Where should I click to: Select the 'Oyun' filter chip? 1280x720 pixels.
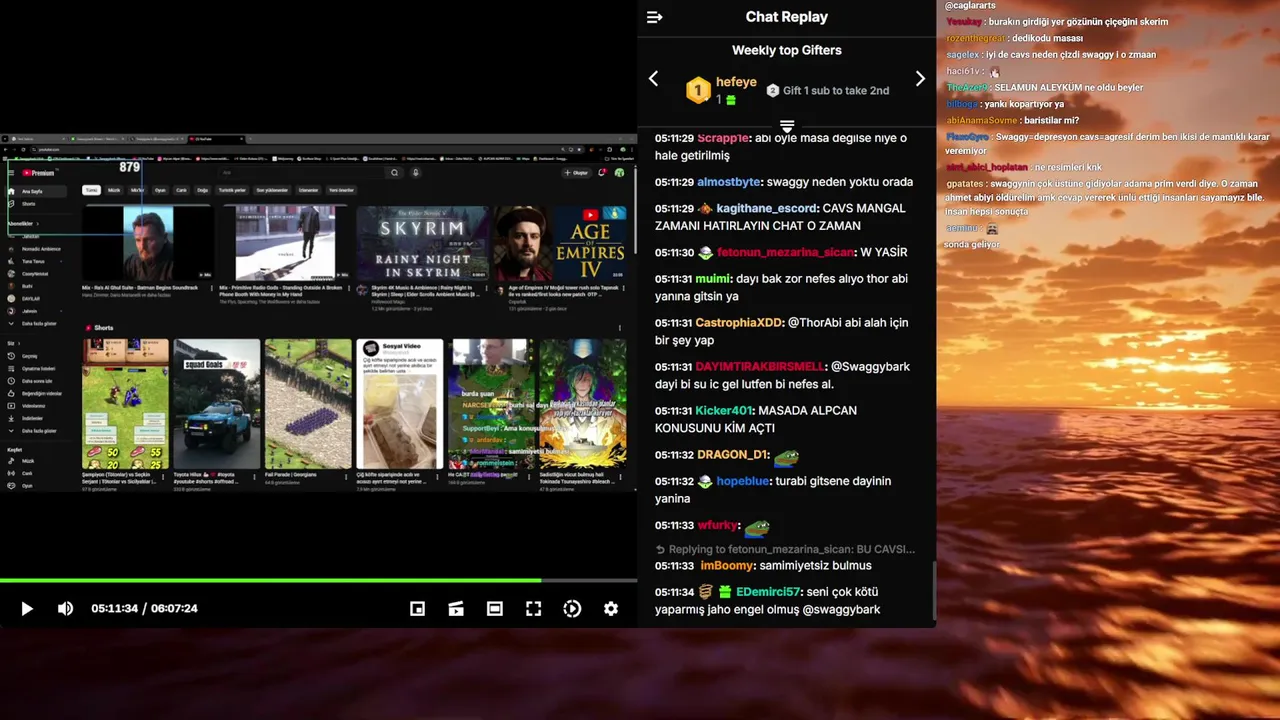(160, 190)
